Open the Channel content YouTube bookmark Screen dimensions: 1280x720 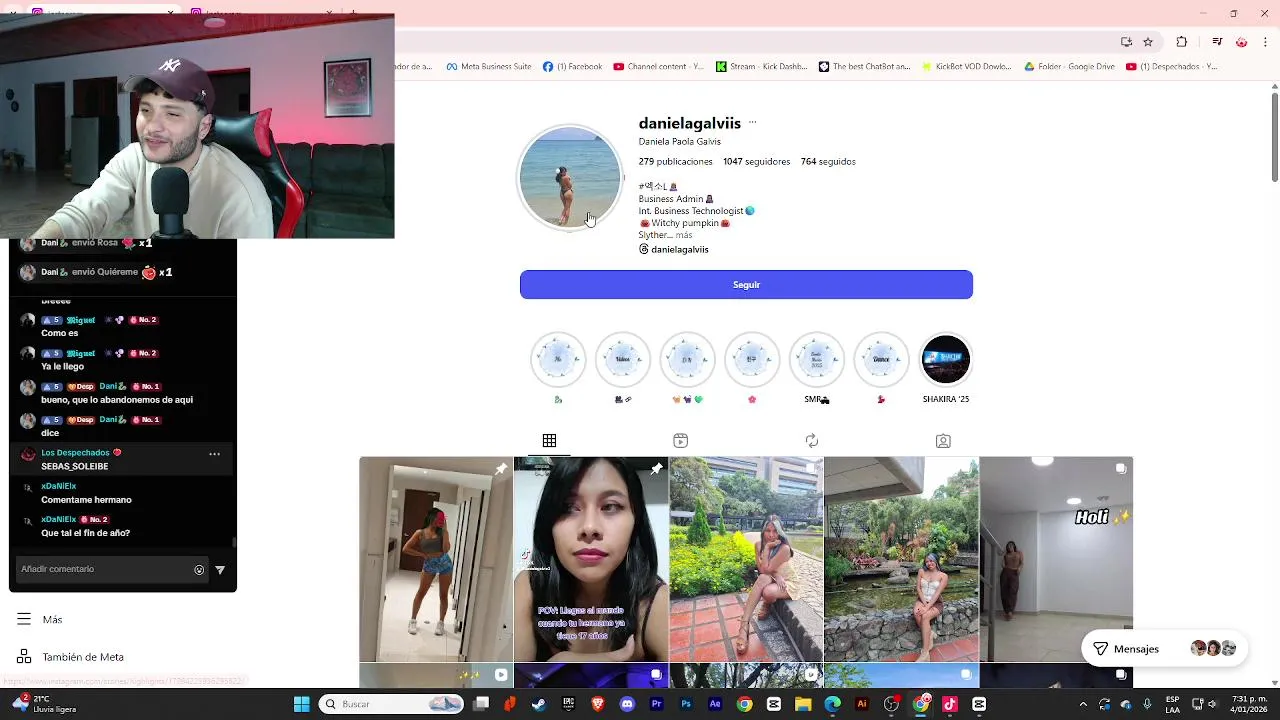(658, 67)
